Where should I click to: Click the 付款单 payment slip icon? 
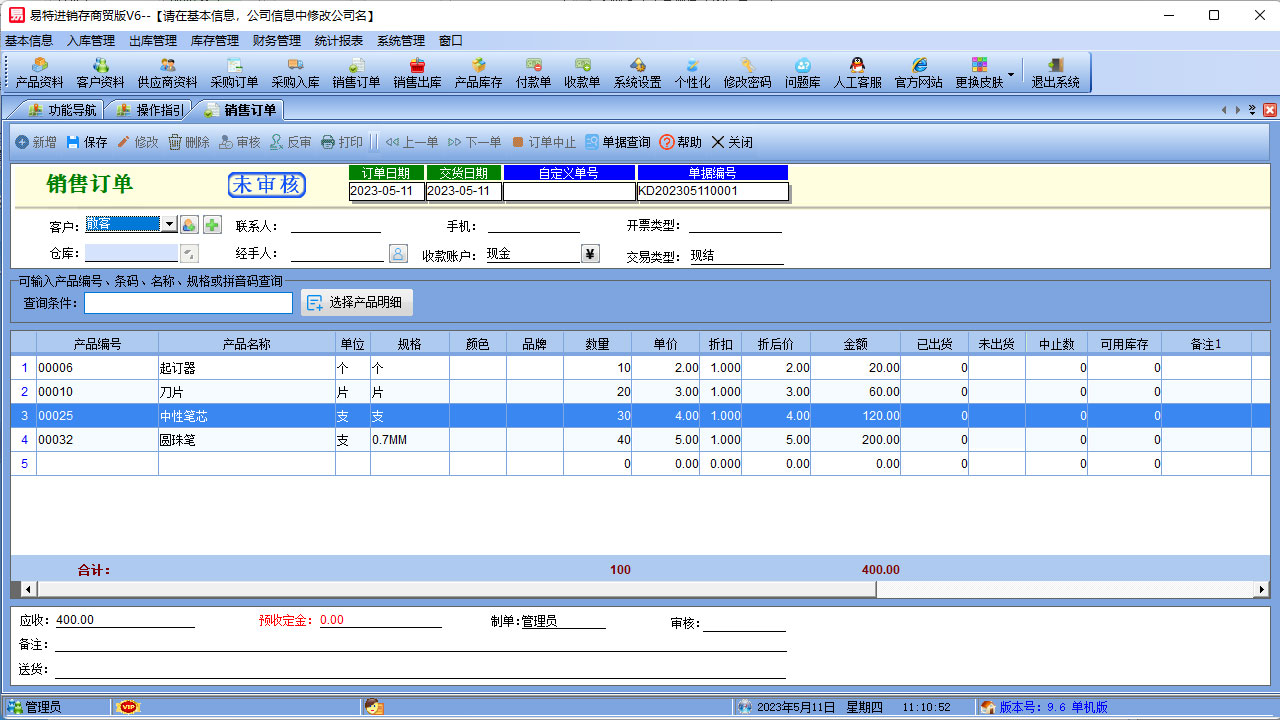[533, 72]
